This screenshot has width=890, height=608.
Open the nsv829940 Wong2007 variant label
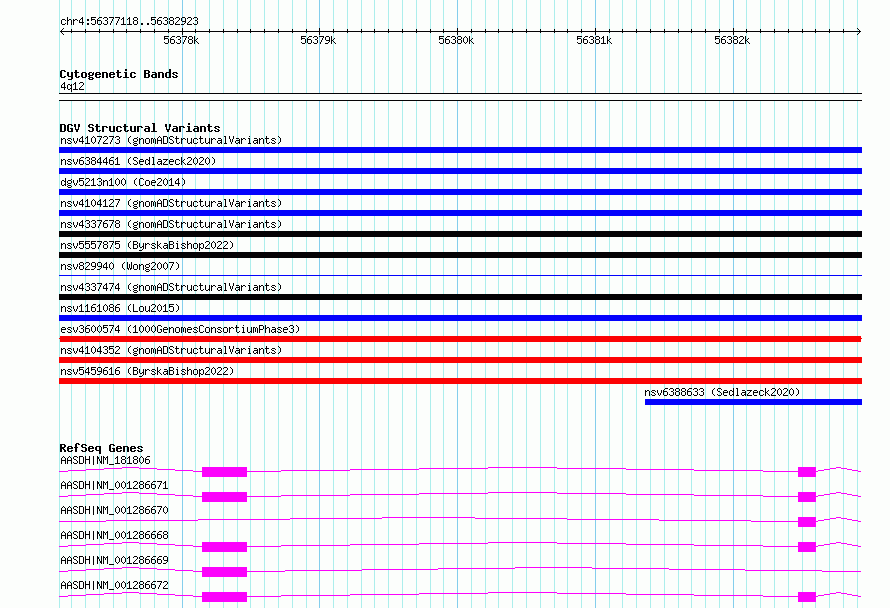click(120, 266)
